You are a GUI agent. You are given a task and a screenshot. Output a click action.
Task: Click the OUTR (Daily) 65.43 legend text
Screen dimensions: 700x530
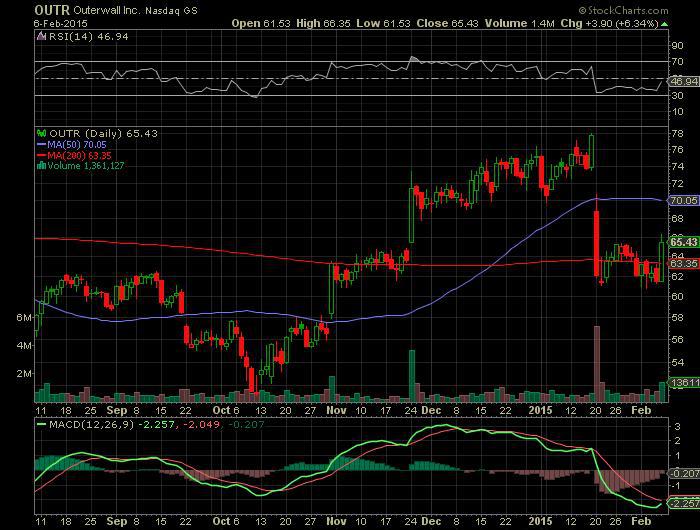coord(103,134)
